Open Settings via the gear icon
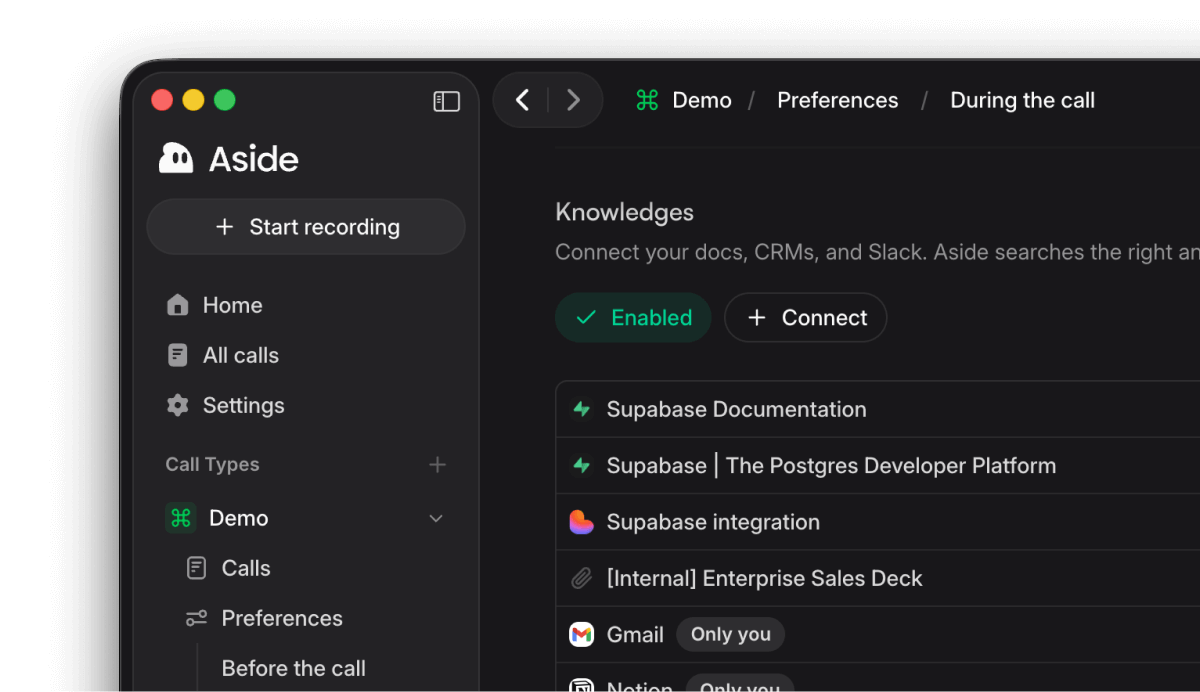Image resolution: width=1200 pixels, height=692 pixels. (177, 405)
